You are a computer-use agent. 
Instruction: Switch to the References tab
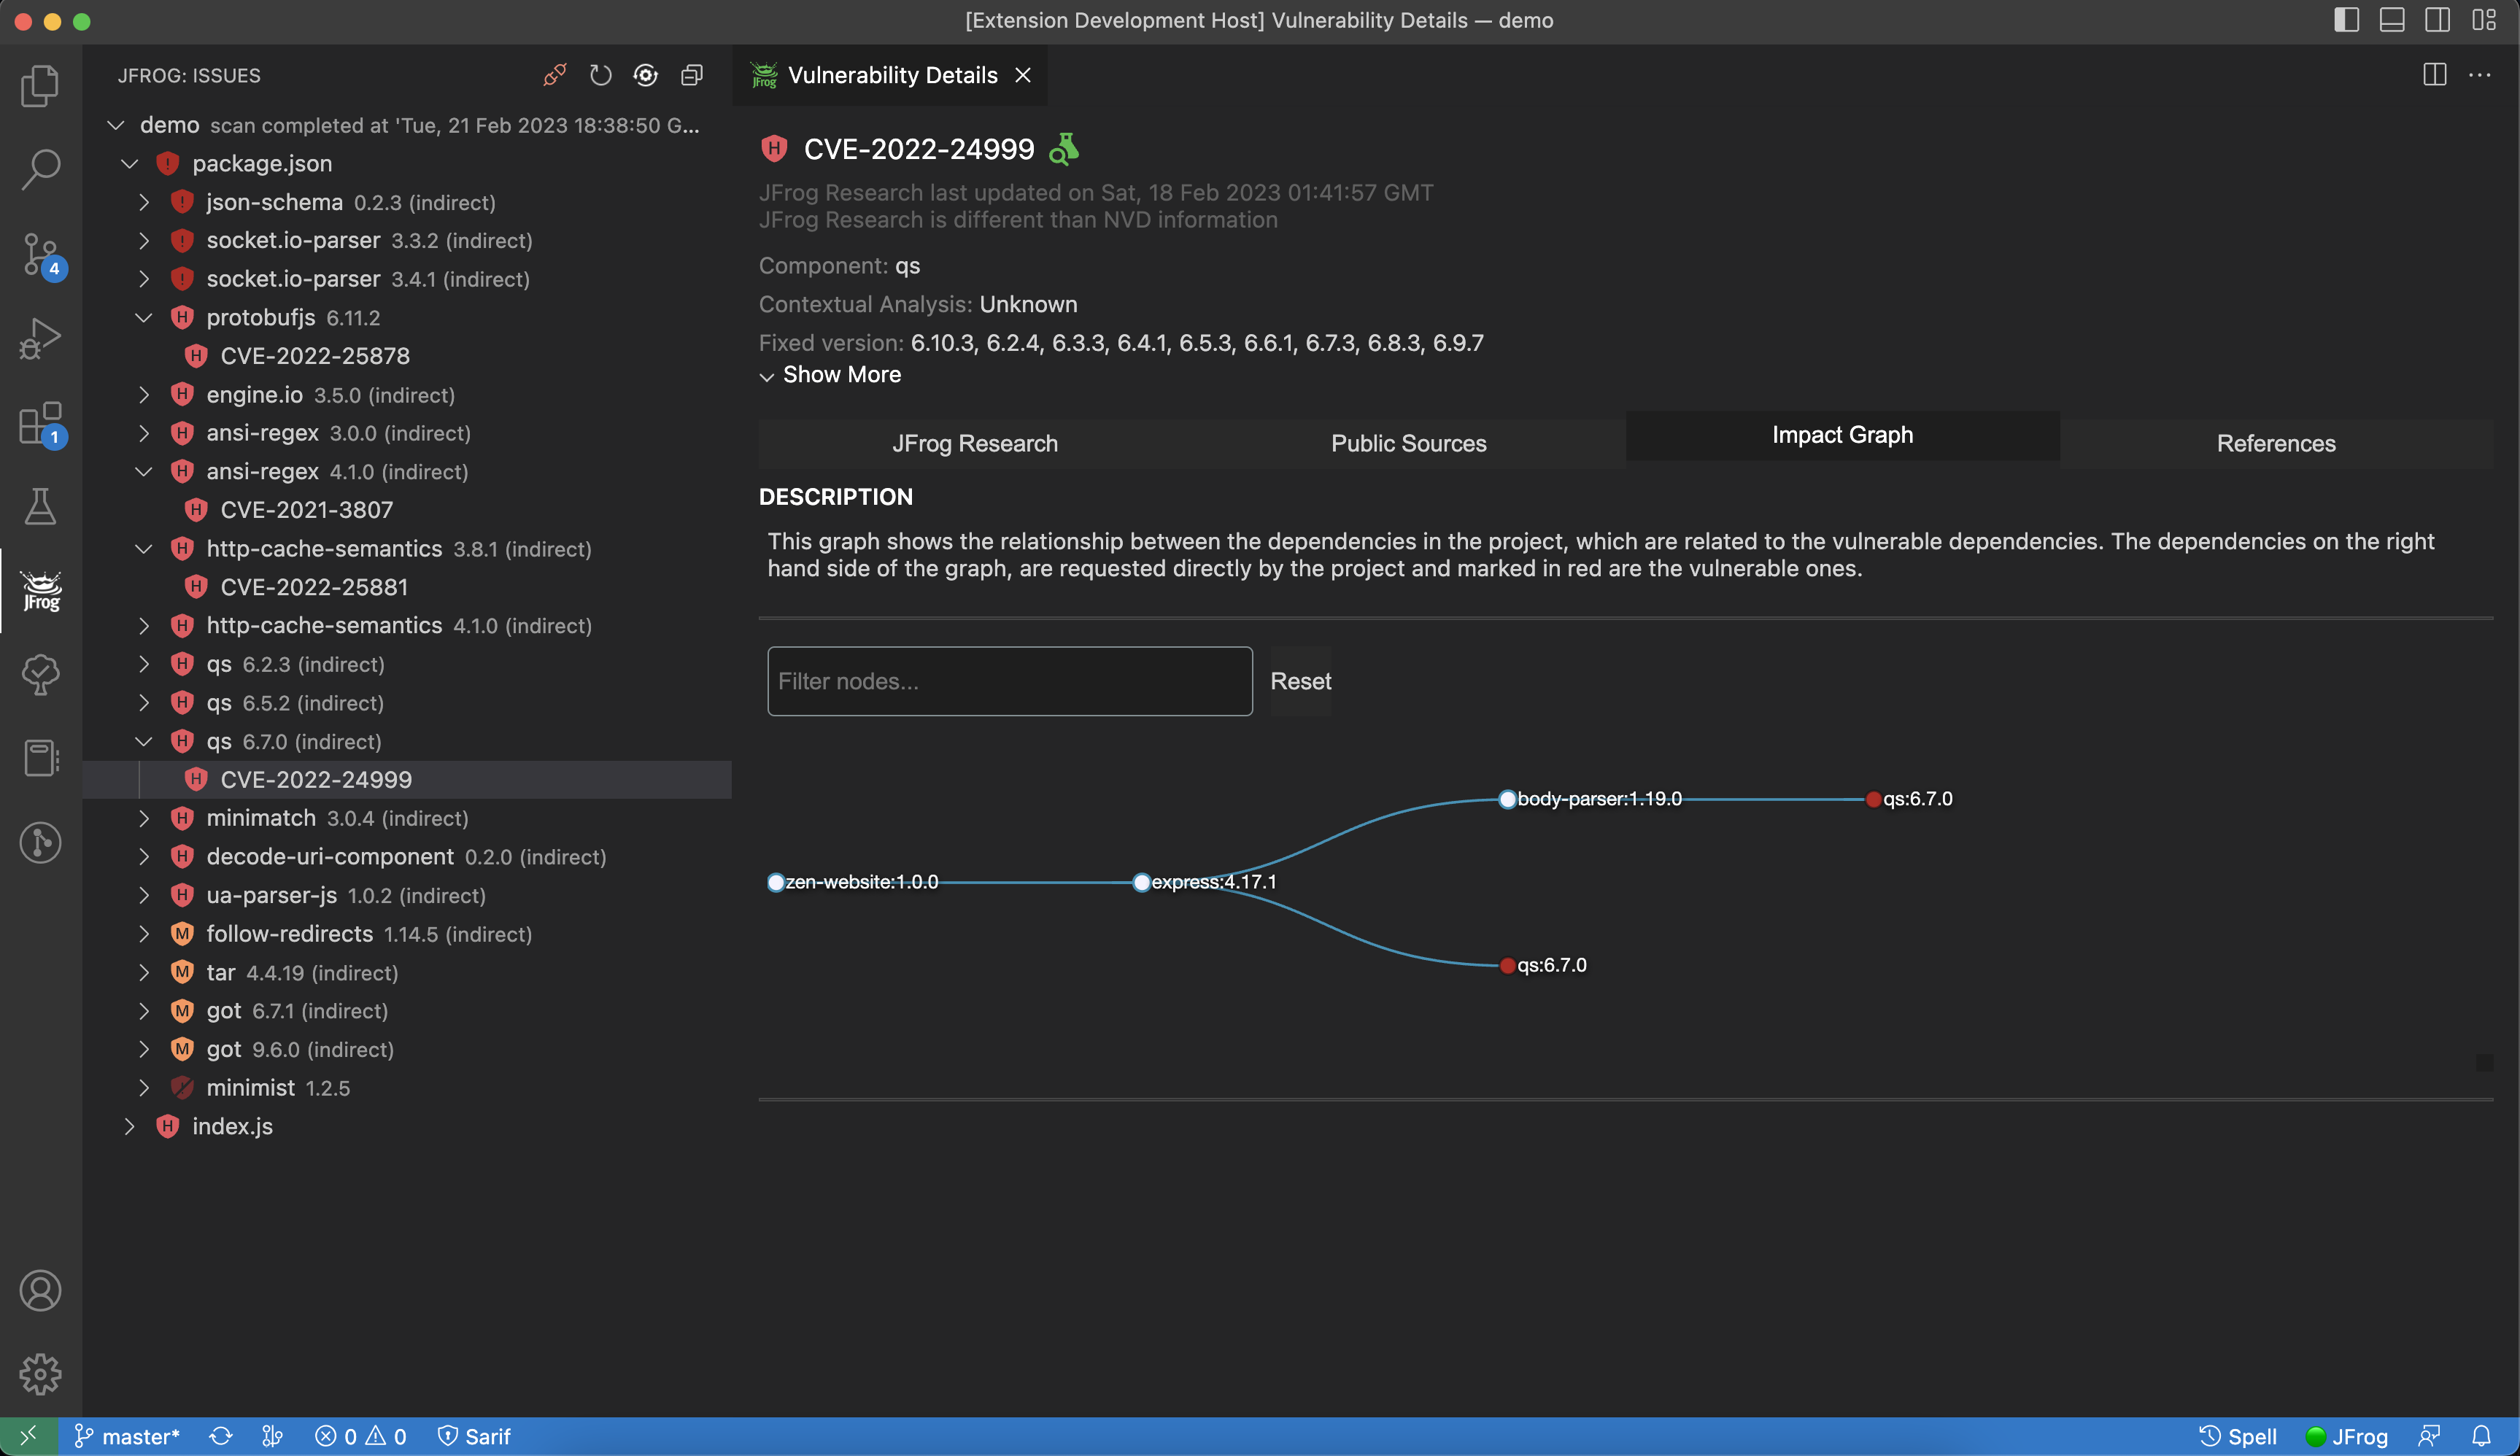(2276, 443)
